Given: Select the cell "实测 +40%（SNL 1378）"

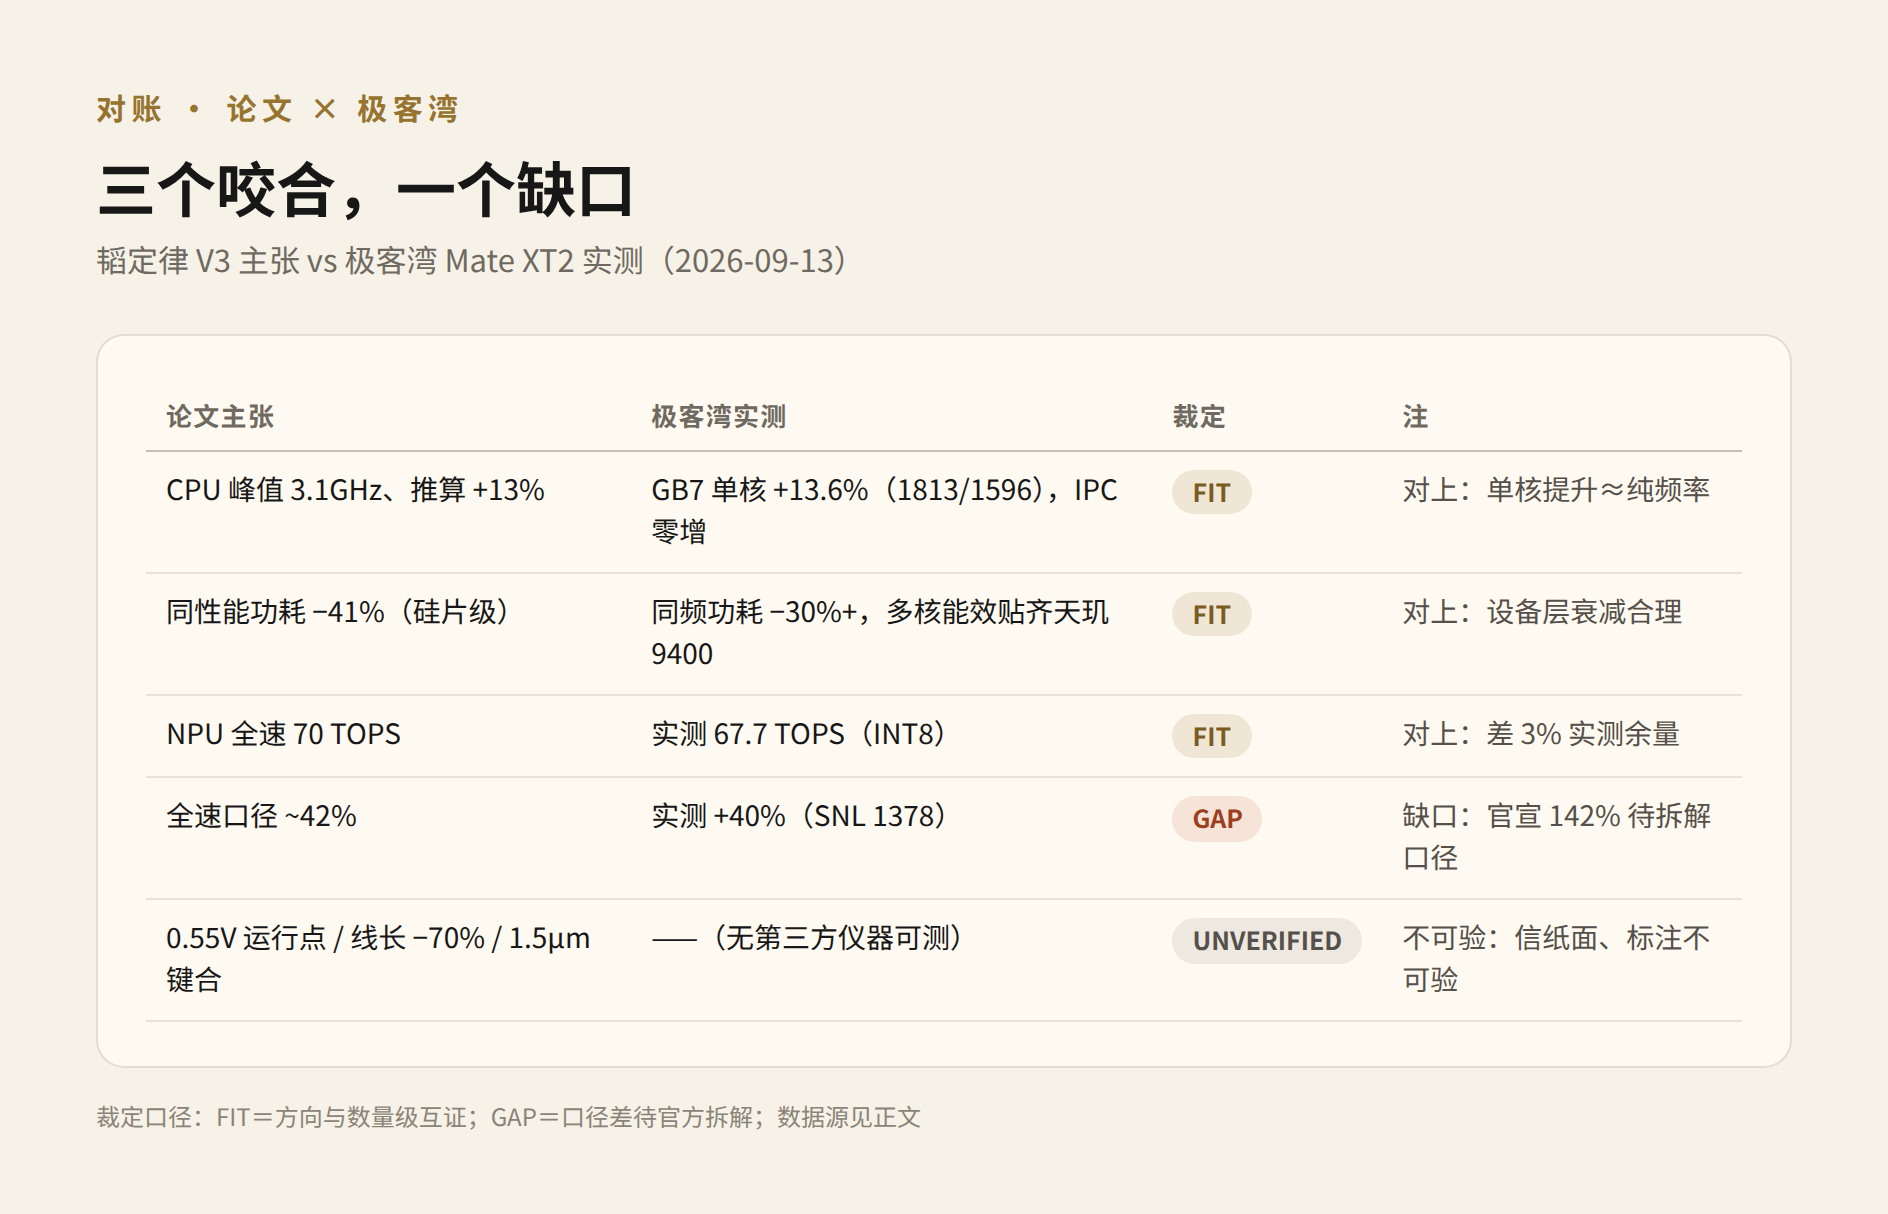Looking at the screenshot, I should click(798, 816).
